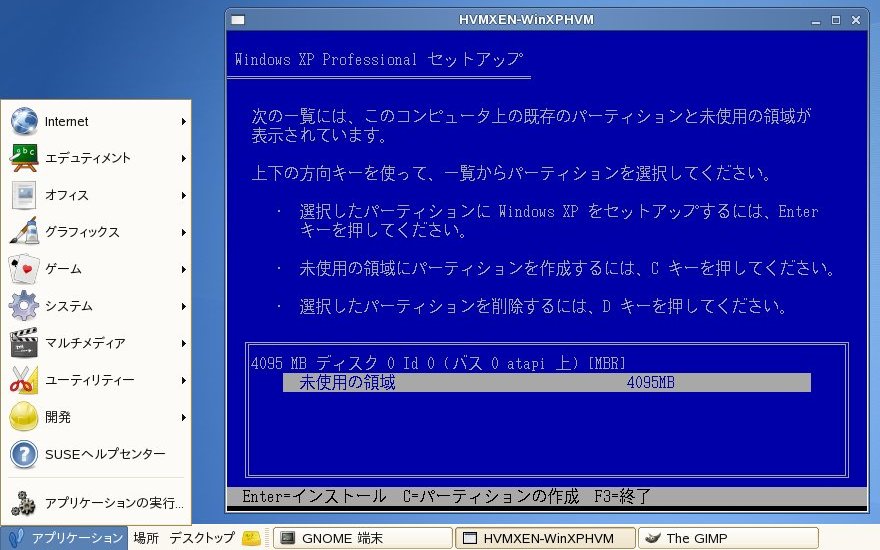
Task: Click the gears icon for アプリケーションの実行
Action: (x=24, y=503)
